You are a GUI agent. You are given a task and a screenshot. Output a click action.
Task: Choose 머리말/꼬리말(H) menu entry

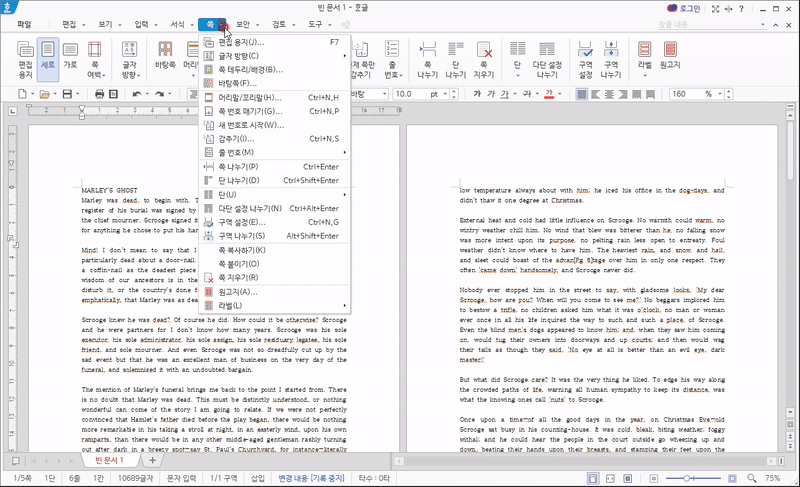274,97
